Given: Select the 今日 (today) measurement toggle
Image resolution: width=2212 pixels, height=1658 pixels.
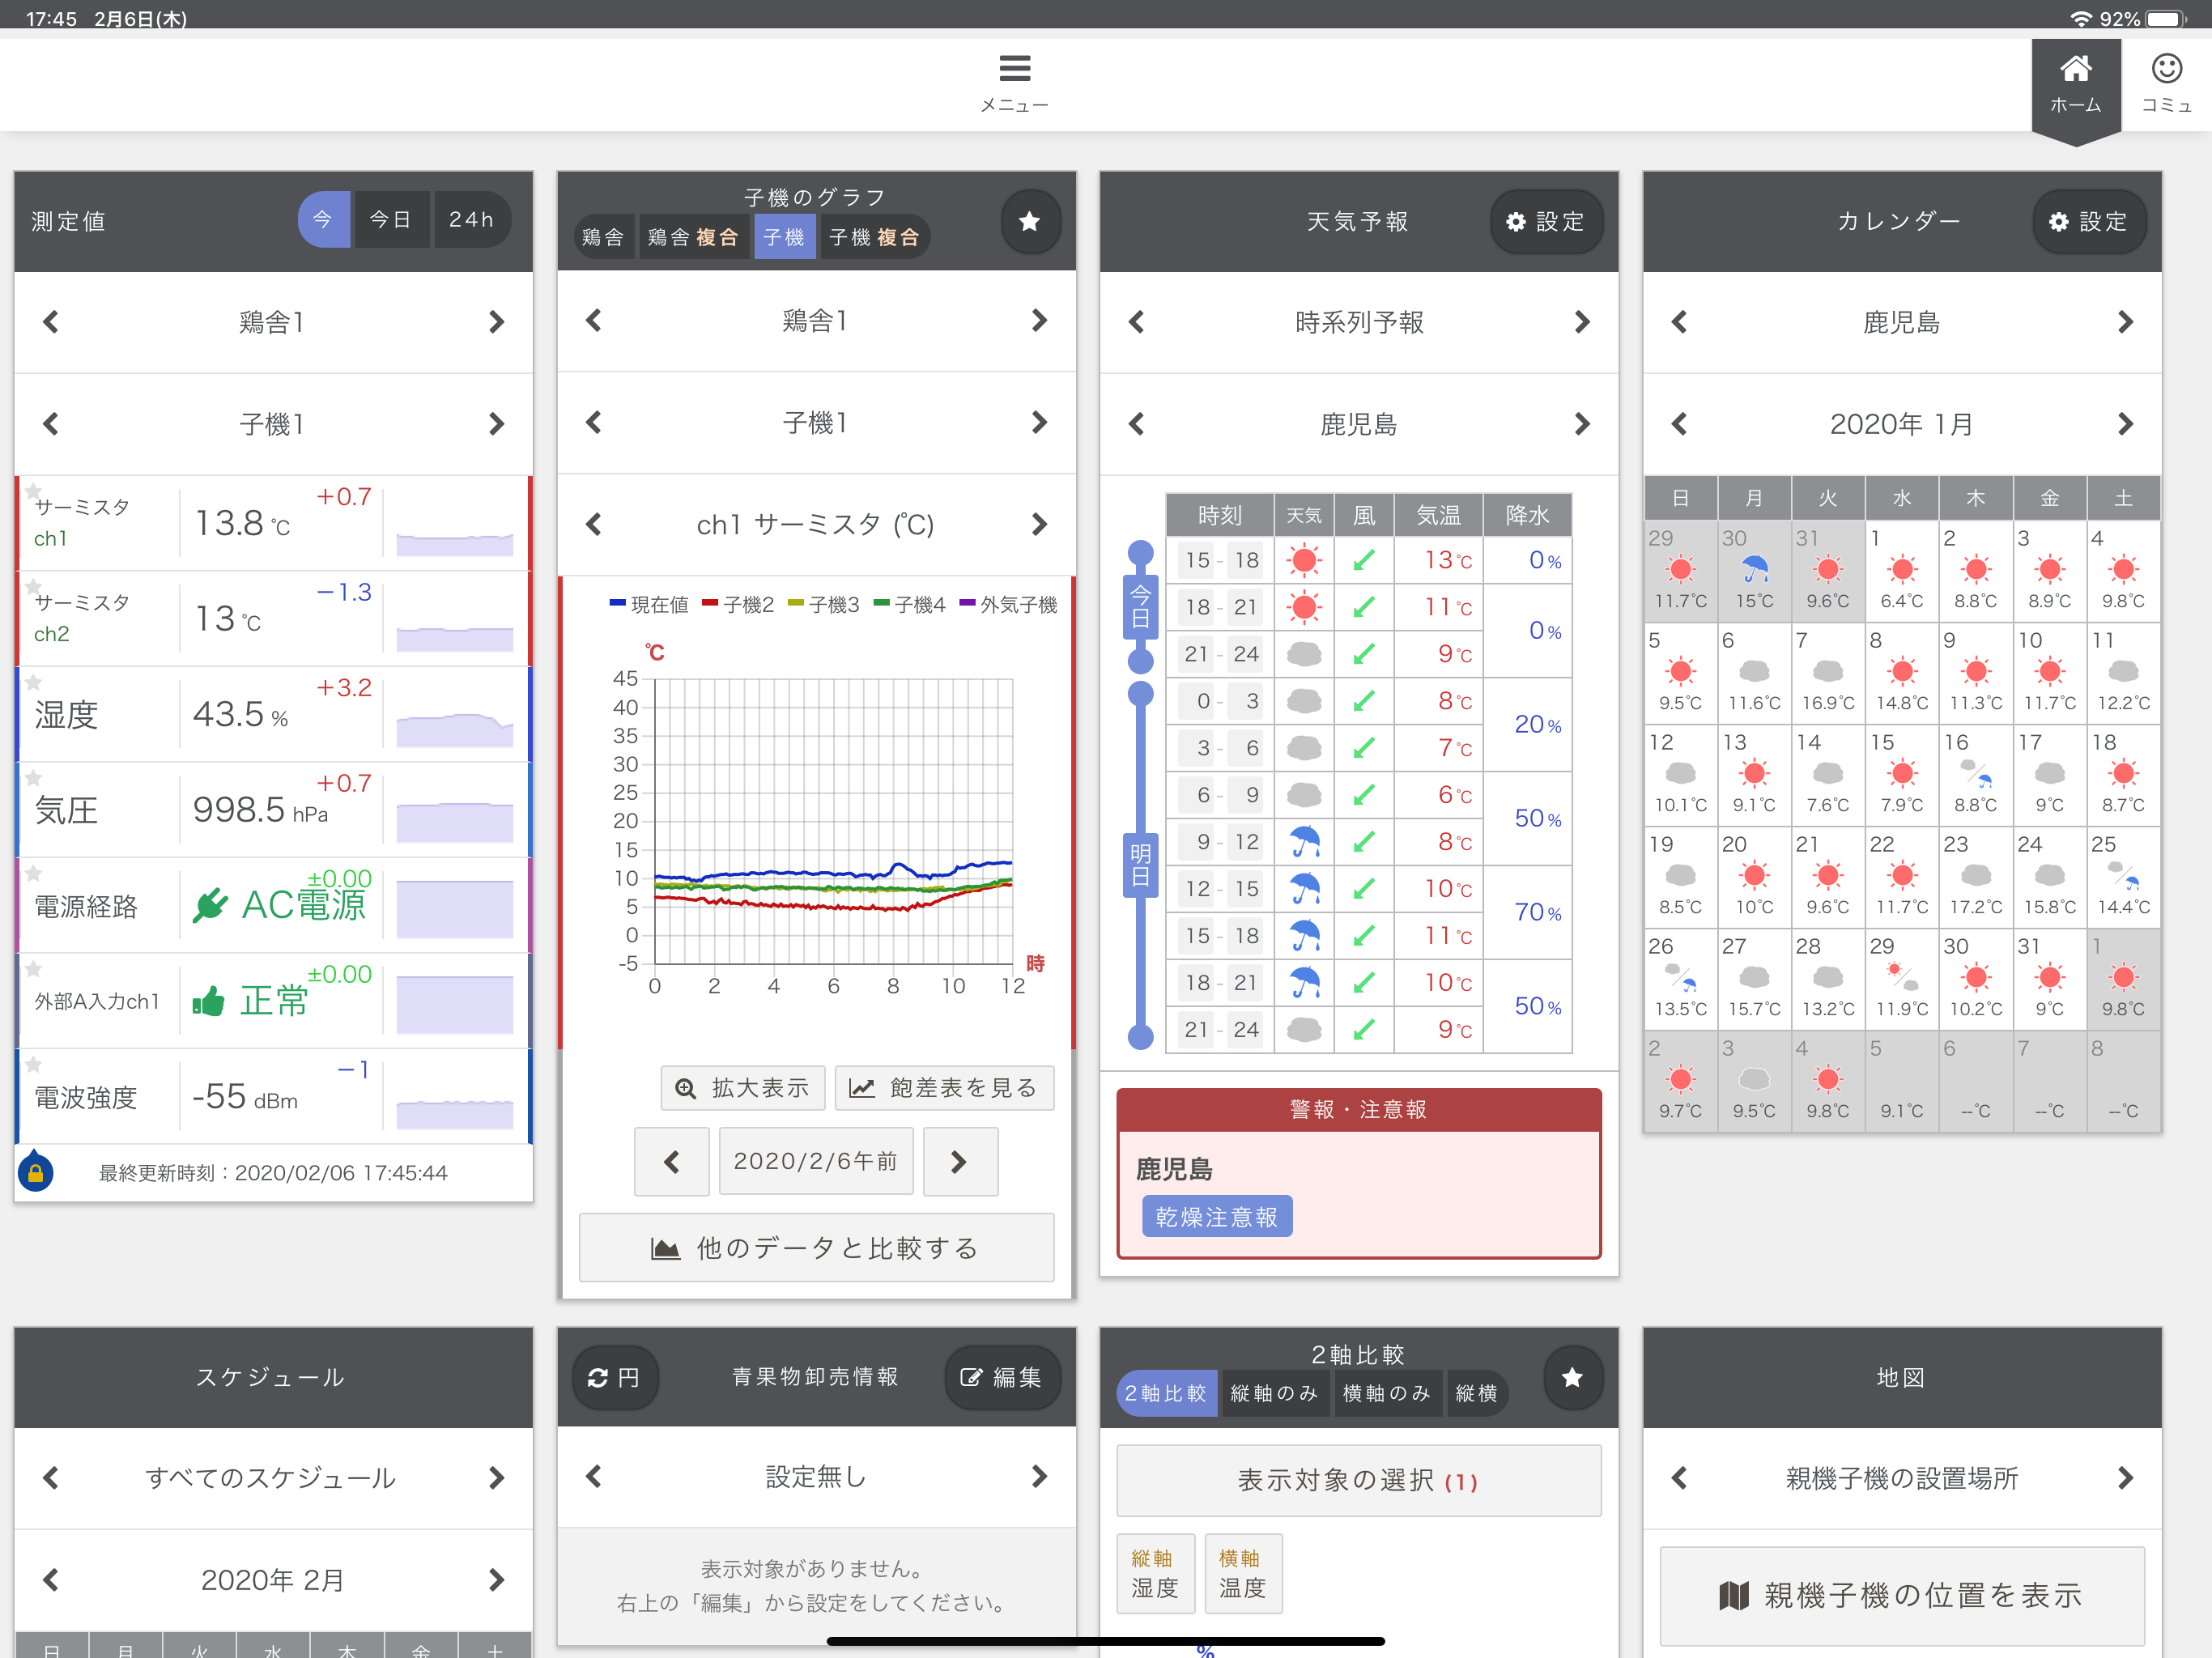Looking at the screenshot, I should click(x=391, y=219).
